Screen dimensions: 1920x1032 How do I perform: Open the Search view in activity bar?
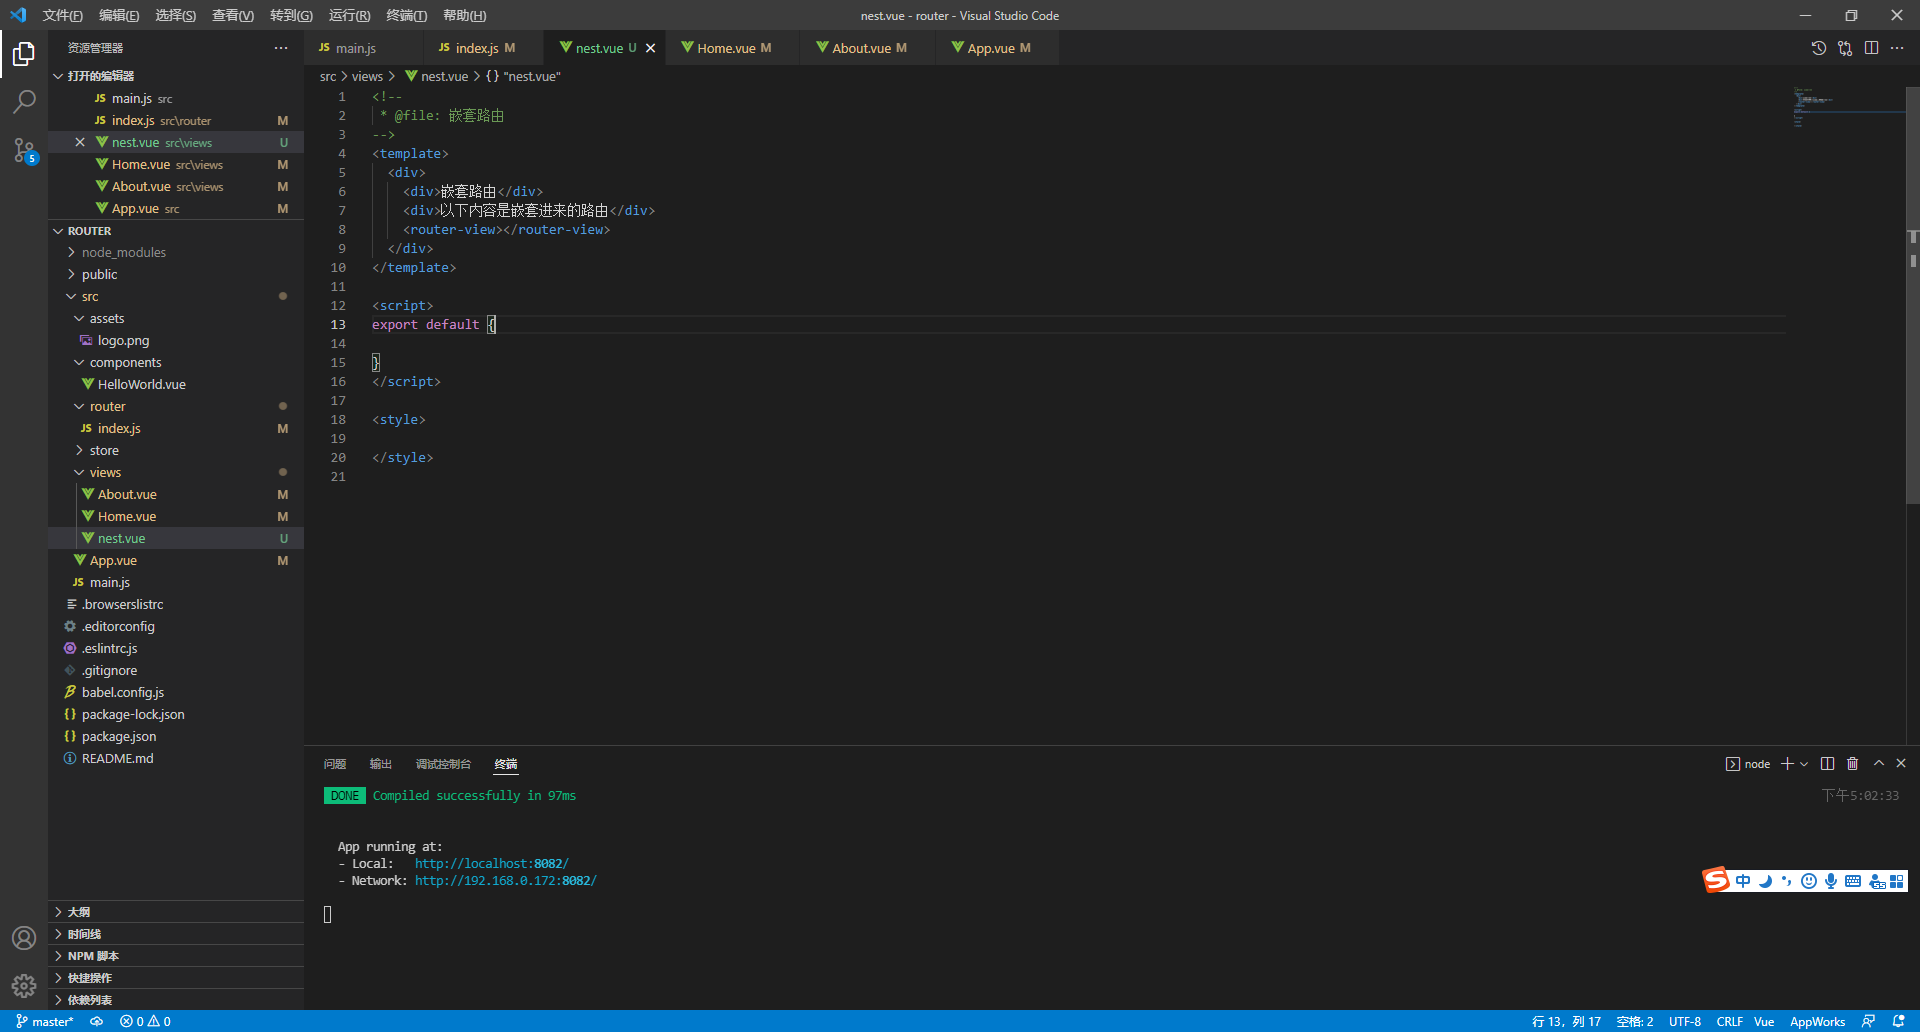pos(24,101)
